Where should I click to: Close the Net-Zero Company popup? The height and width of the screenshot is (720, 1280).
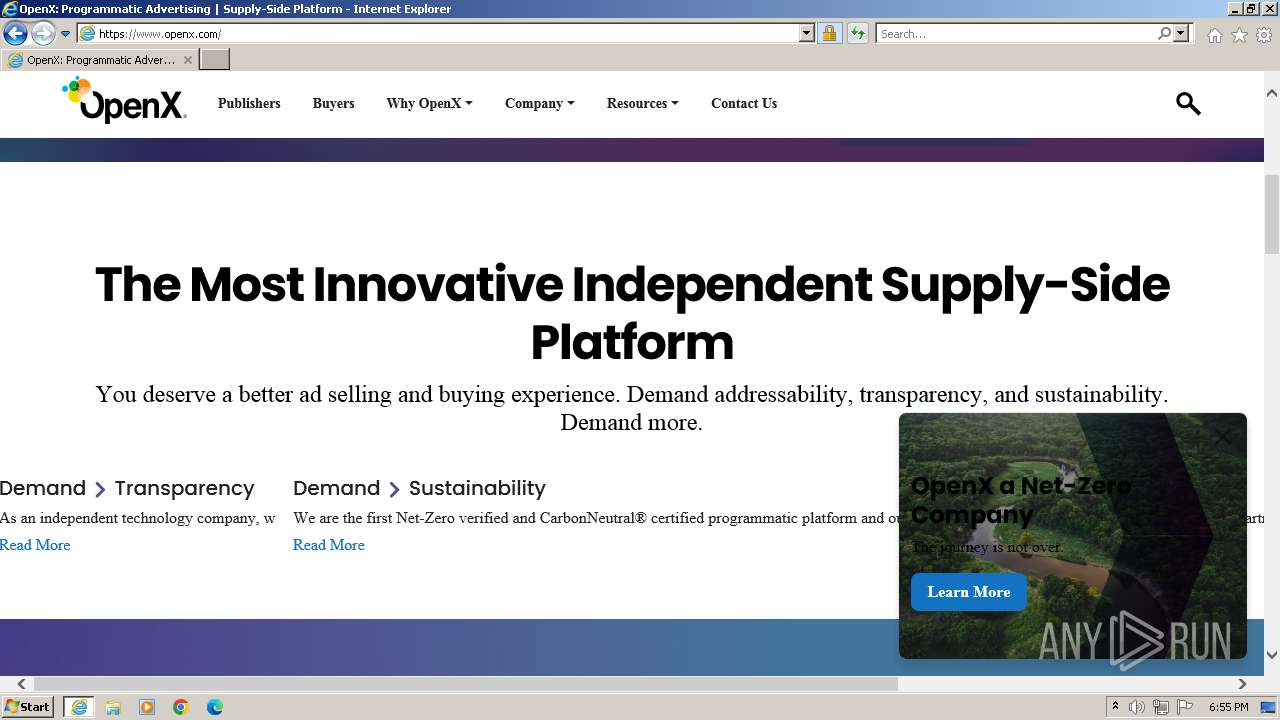click(1224, 437)
